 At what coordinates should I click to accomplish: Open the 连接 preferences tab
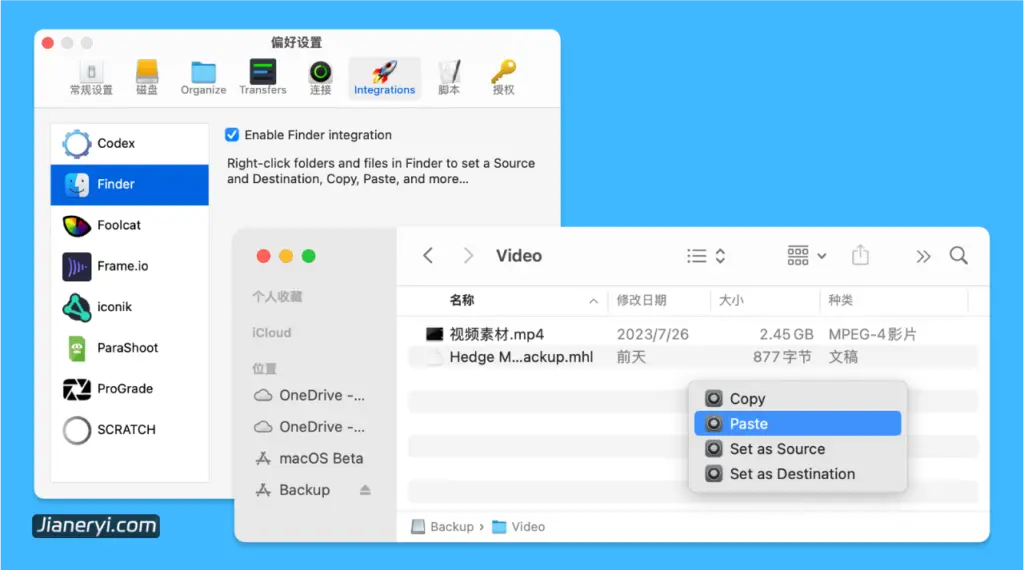(x=320, y=78)
